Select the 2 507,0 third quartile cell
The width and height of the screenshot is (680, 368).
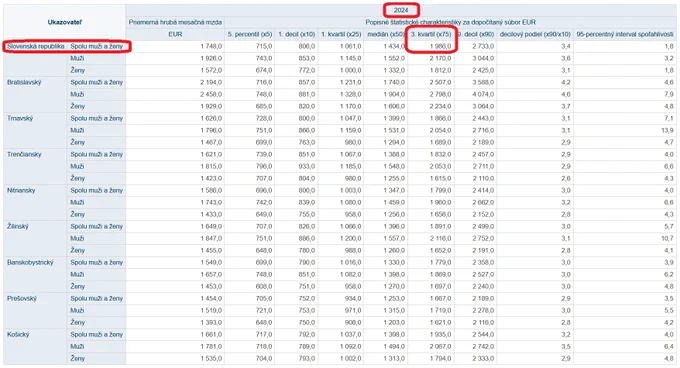coord(440,82)
